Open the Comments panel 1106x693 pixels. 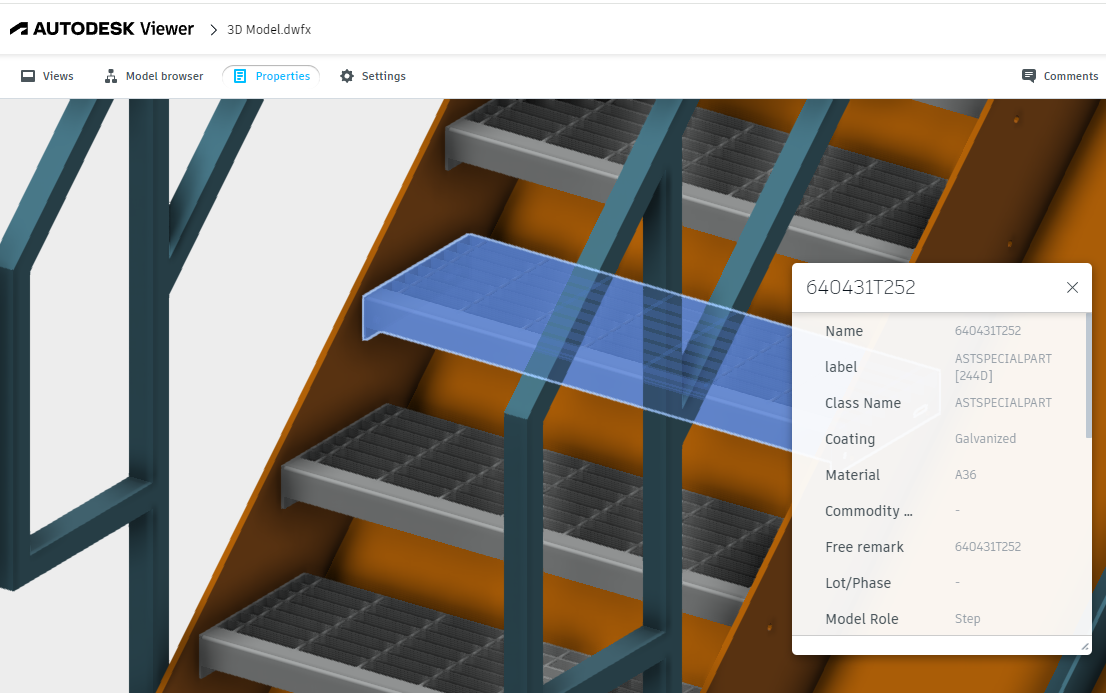[1060, 76]
